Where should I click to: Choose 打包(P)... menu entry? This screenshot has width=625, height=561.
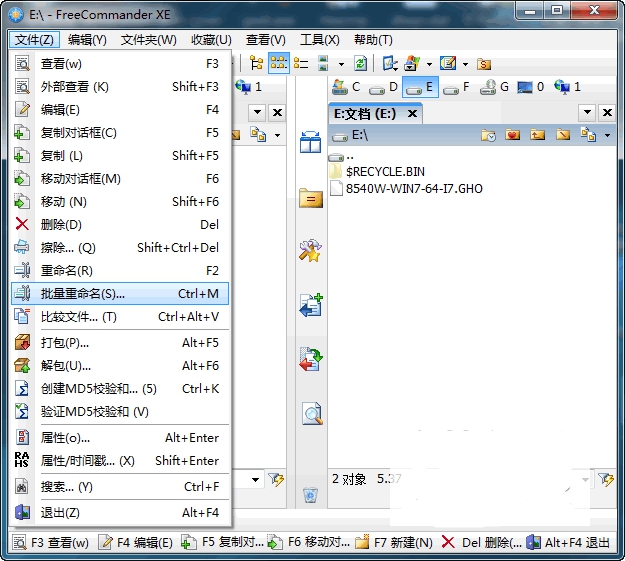pyautogui.click(x=120, y=343)
